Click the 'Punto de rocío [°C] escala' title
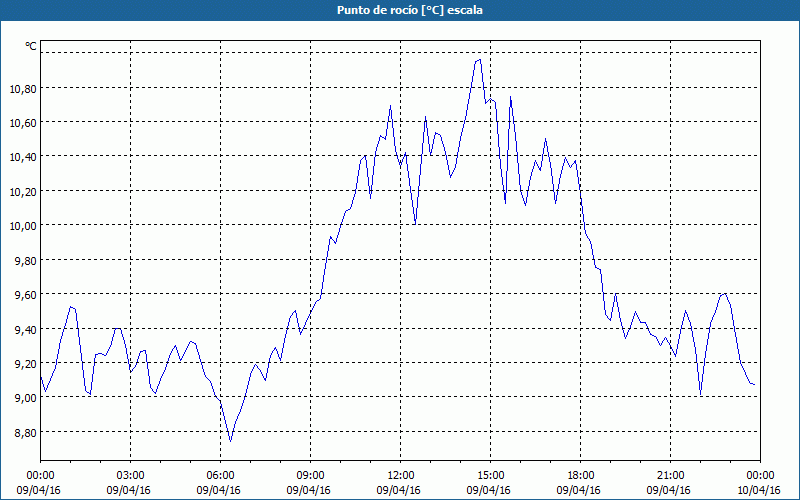 [410, 10]
